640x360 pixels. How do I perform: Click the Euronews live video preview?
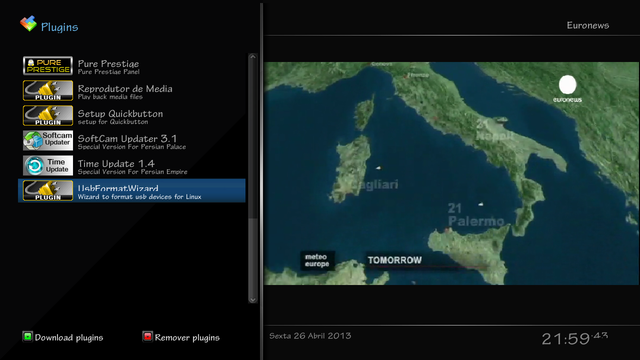click(451, 173)
